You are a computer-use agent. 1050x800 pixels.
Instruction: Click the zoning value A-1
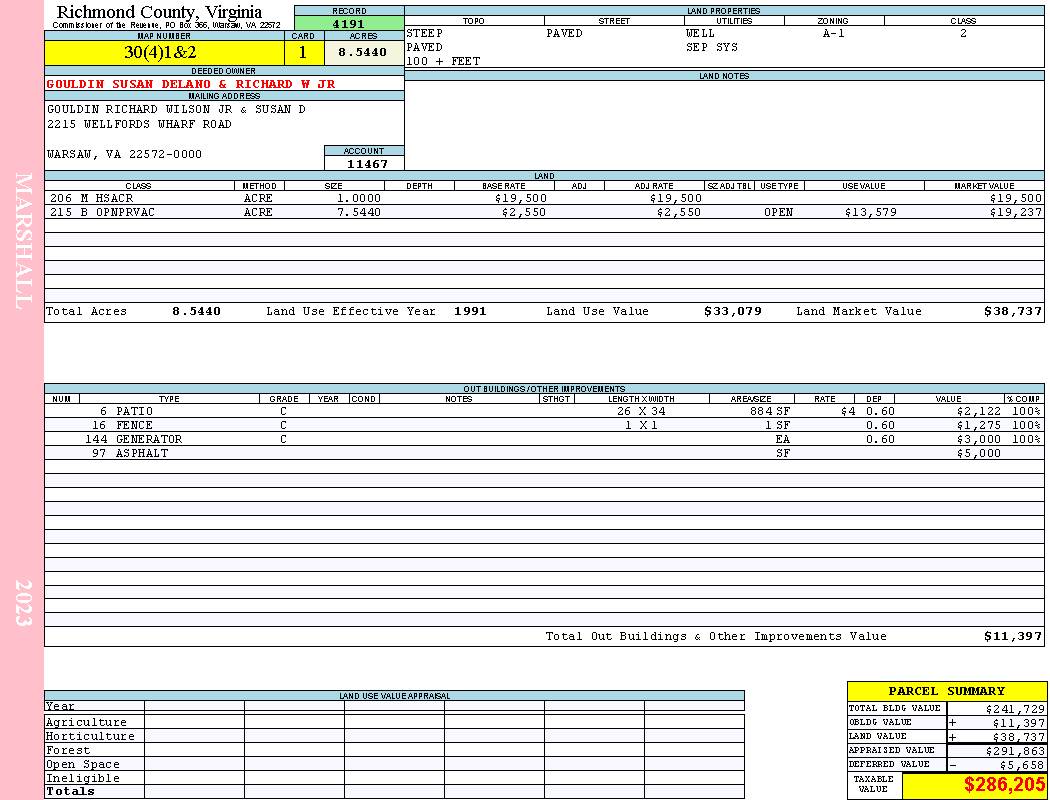[x=834, y=33]
